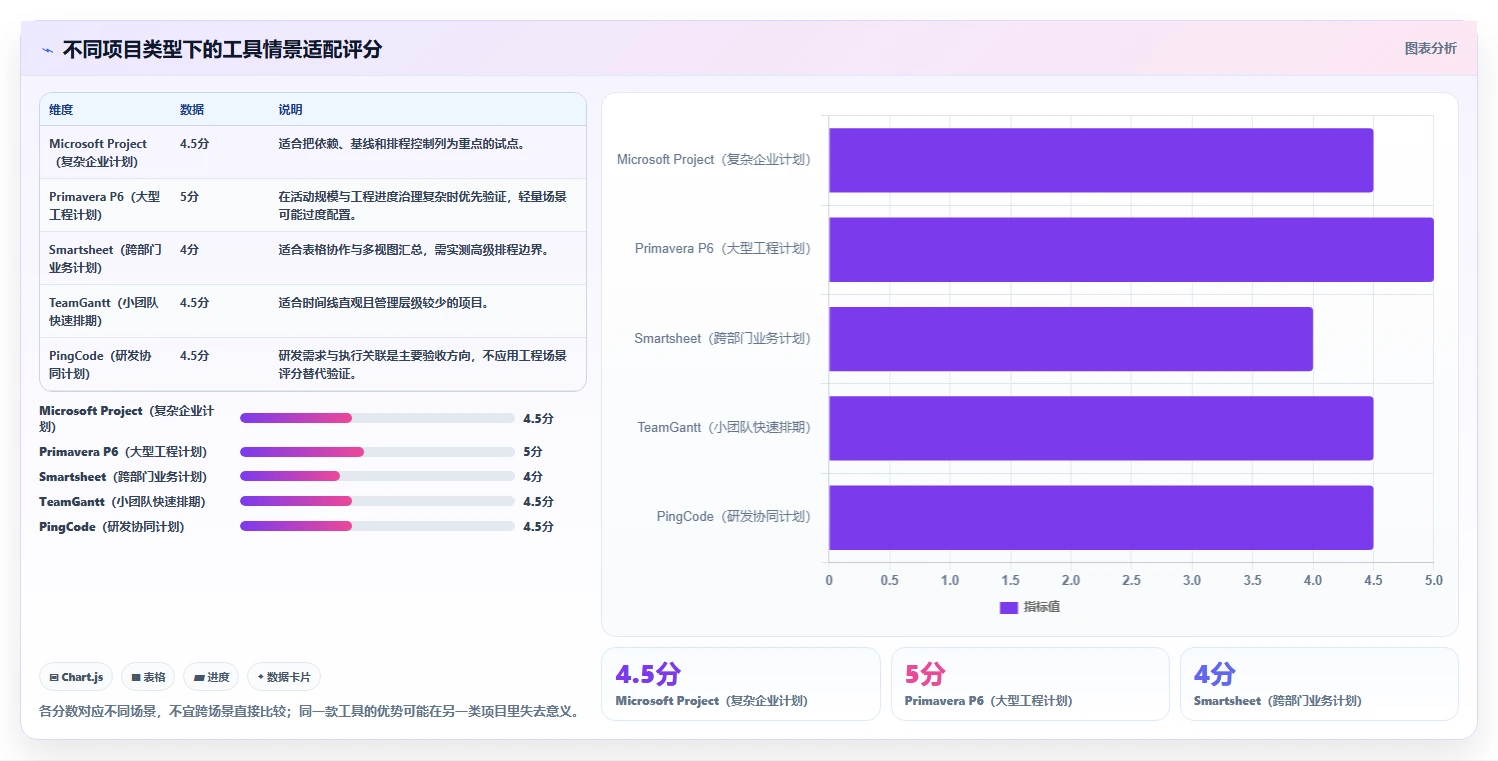Select the Primavera P6 table row name
Screen dimensions: 1498x761
click(104, 205)
